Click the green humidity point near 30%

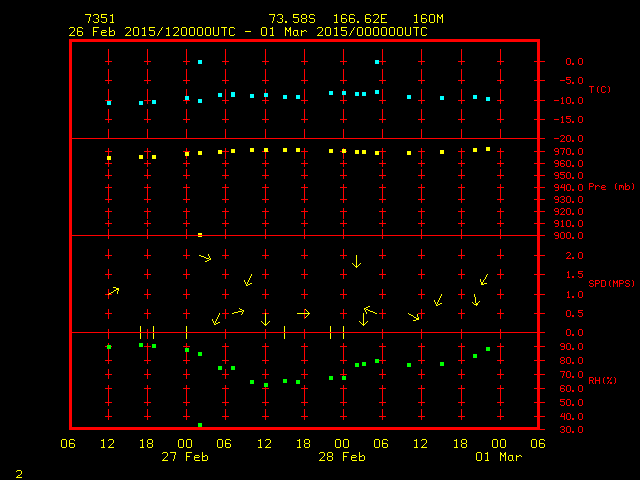[200, 425]
